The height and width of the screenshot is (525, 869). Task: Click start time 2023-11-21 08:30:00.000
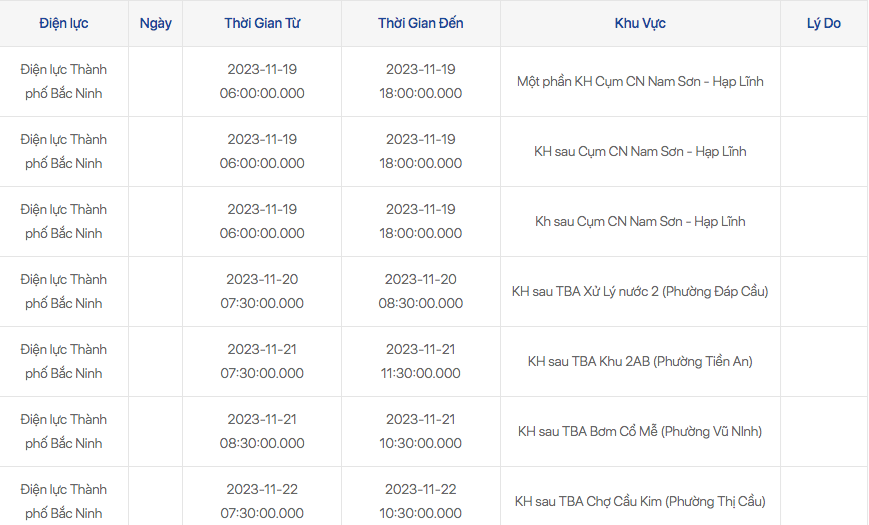(262, 431)
